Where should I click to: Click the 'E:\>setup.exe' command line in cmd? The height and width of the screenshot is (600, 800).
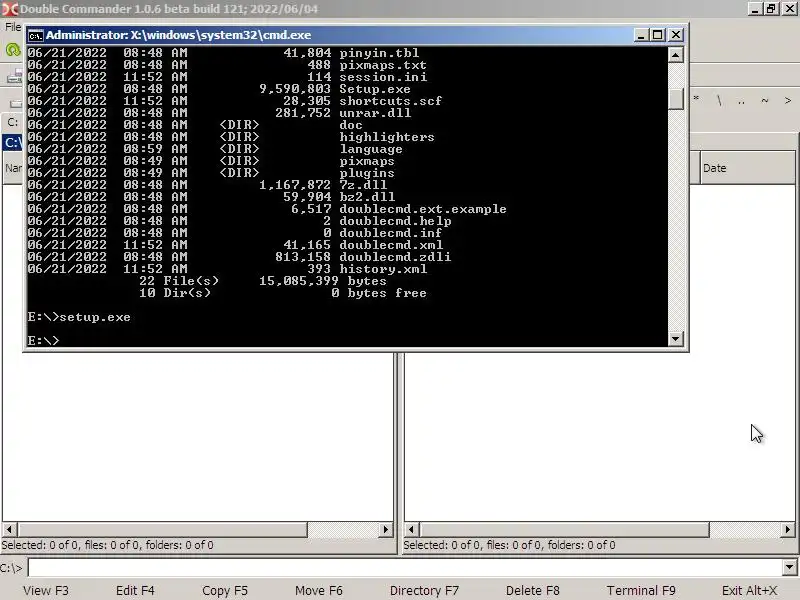pyautogui.click(x=79, y=317)
